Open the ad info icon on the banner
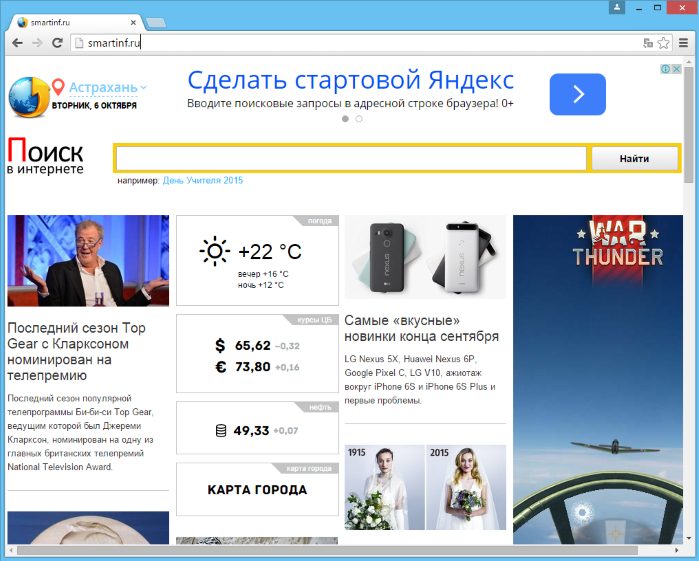 [665, 69]
